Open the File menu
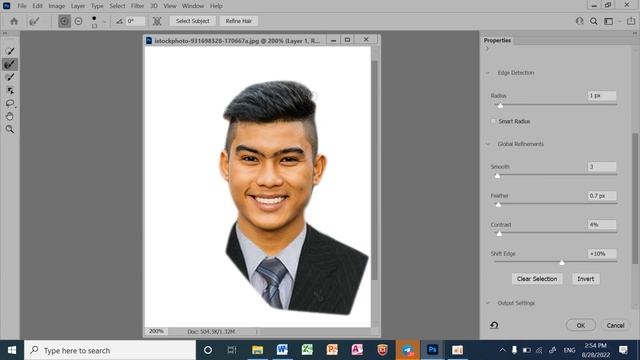640x360 pixels. tap(22, 6)
